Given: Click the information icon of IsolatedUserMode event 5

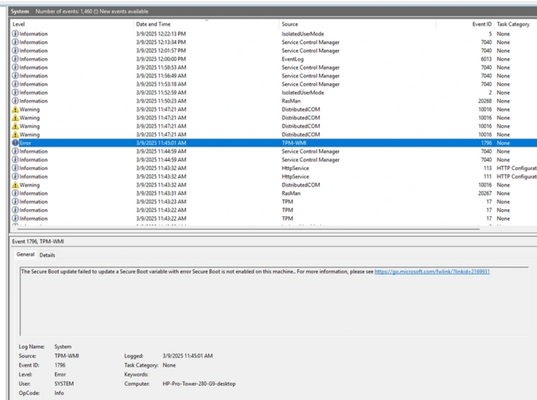Looking at the screenshot, I should [x=15, y=34].
